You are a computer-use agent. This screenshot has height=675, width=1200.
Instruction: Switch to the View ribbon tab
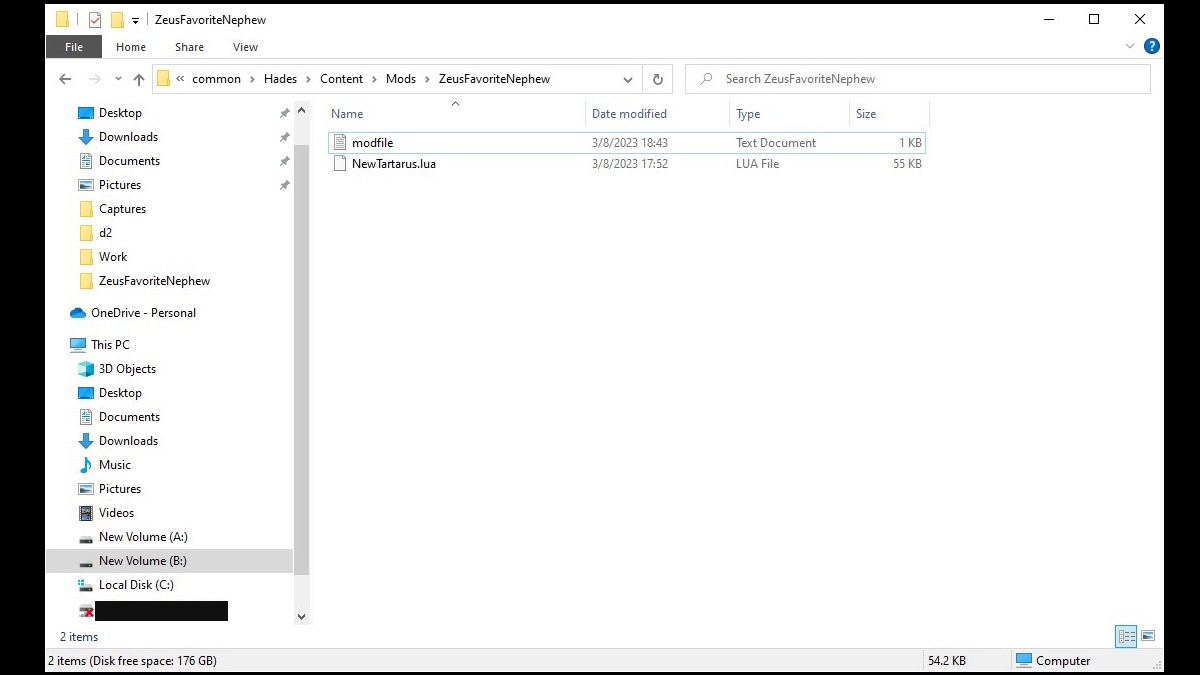tap(245, 46)
